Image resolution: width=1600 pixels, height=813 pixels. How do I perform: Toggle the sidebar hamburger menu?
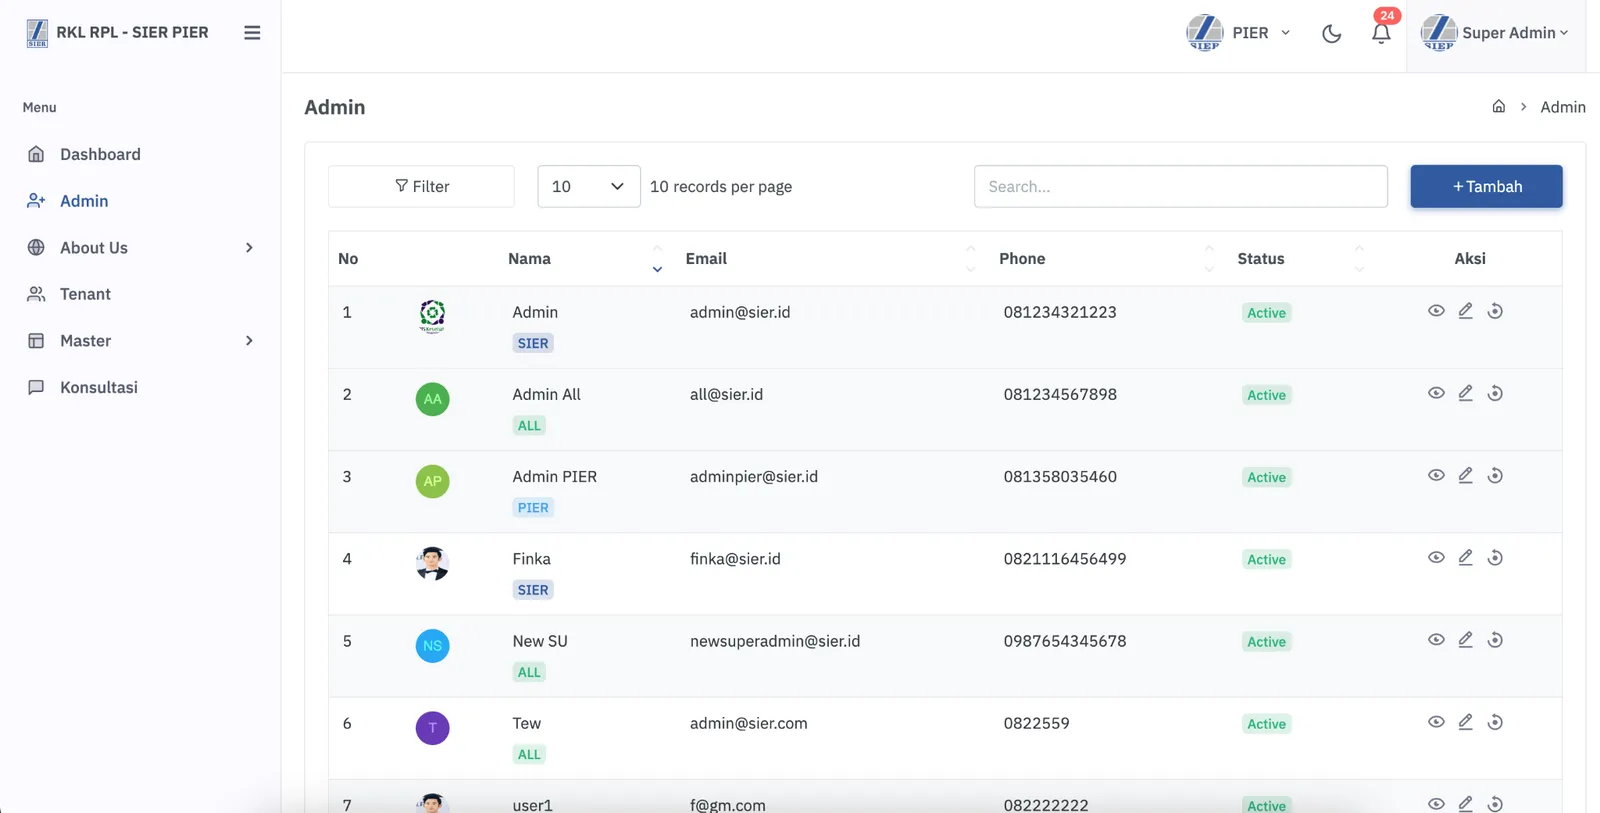point(252,33)
